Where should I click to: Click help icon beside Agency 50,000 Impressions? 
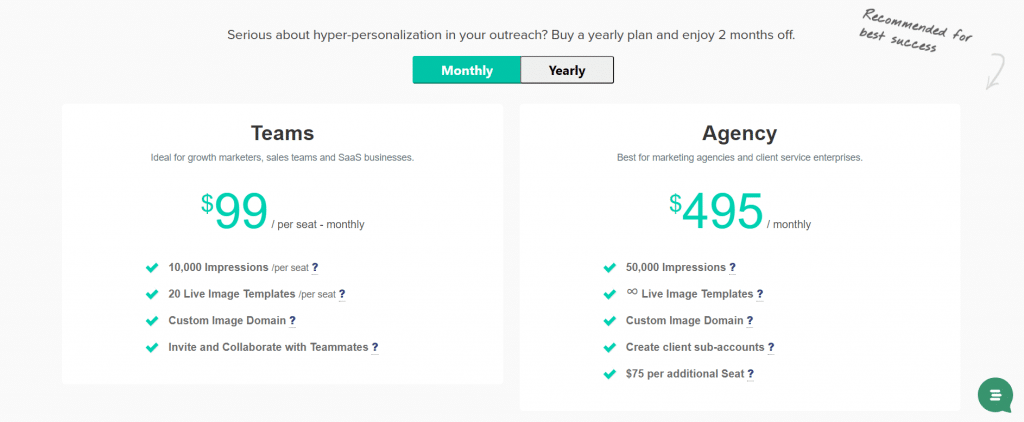coord(733,267)
